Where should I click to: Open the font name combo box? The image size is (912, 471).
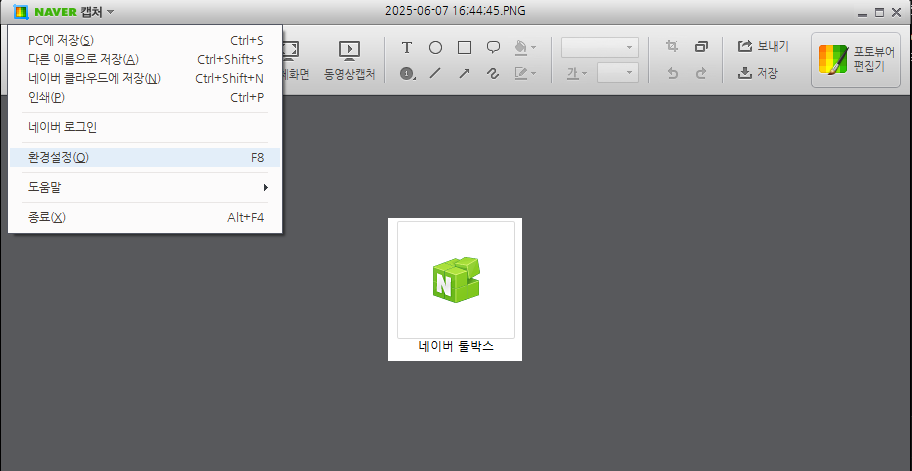(600, 48)
